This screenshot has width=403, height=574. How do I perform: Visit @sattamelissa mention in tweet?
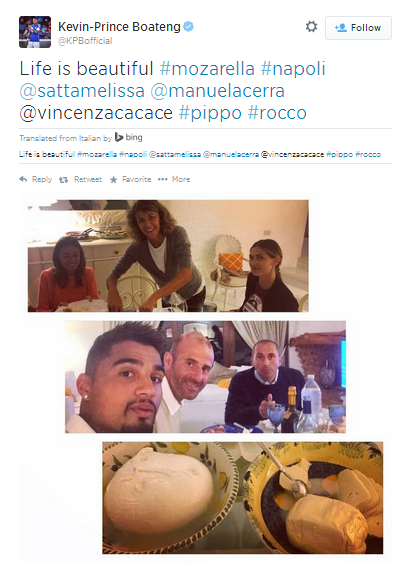coord(82,91)
